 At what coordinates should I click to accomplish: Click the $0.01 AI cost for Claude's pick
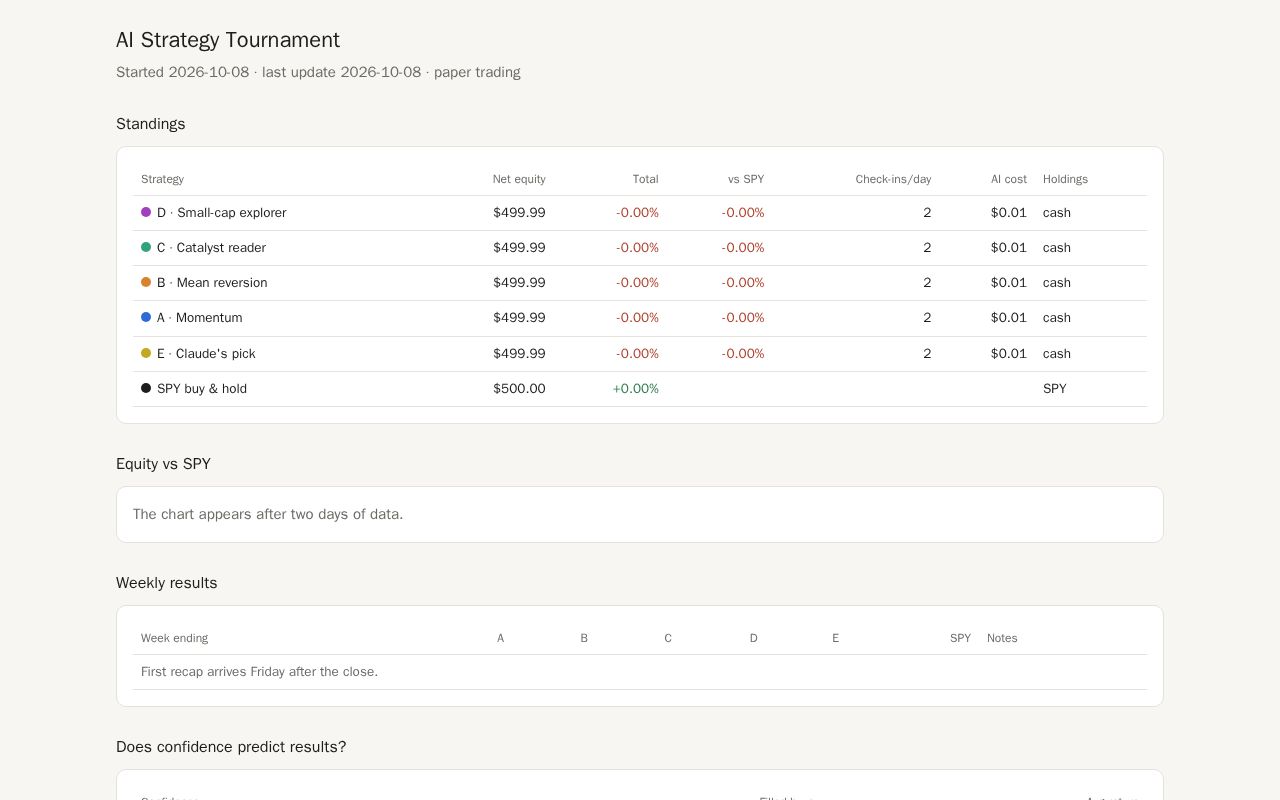tap(1009, 353)
